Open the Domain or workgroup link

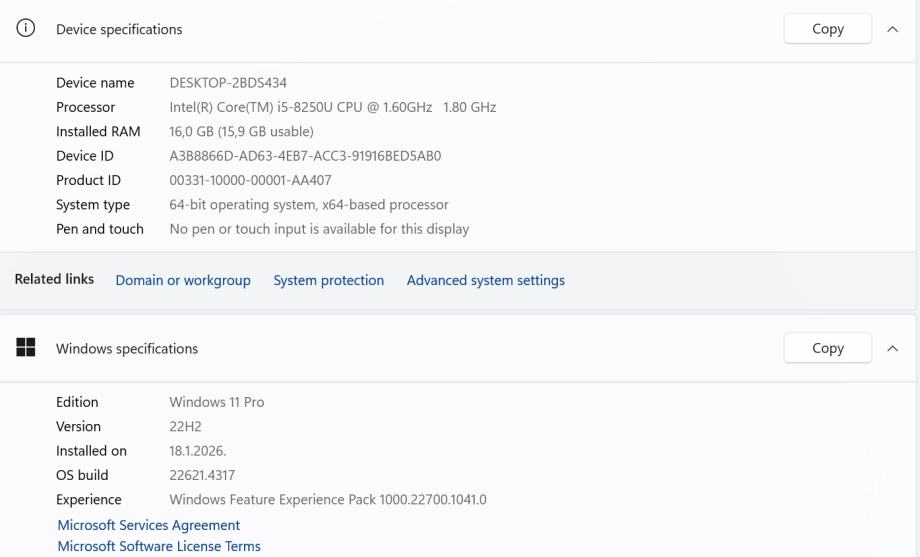point(183,280)
